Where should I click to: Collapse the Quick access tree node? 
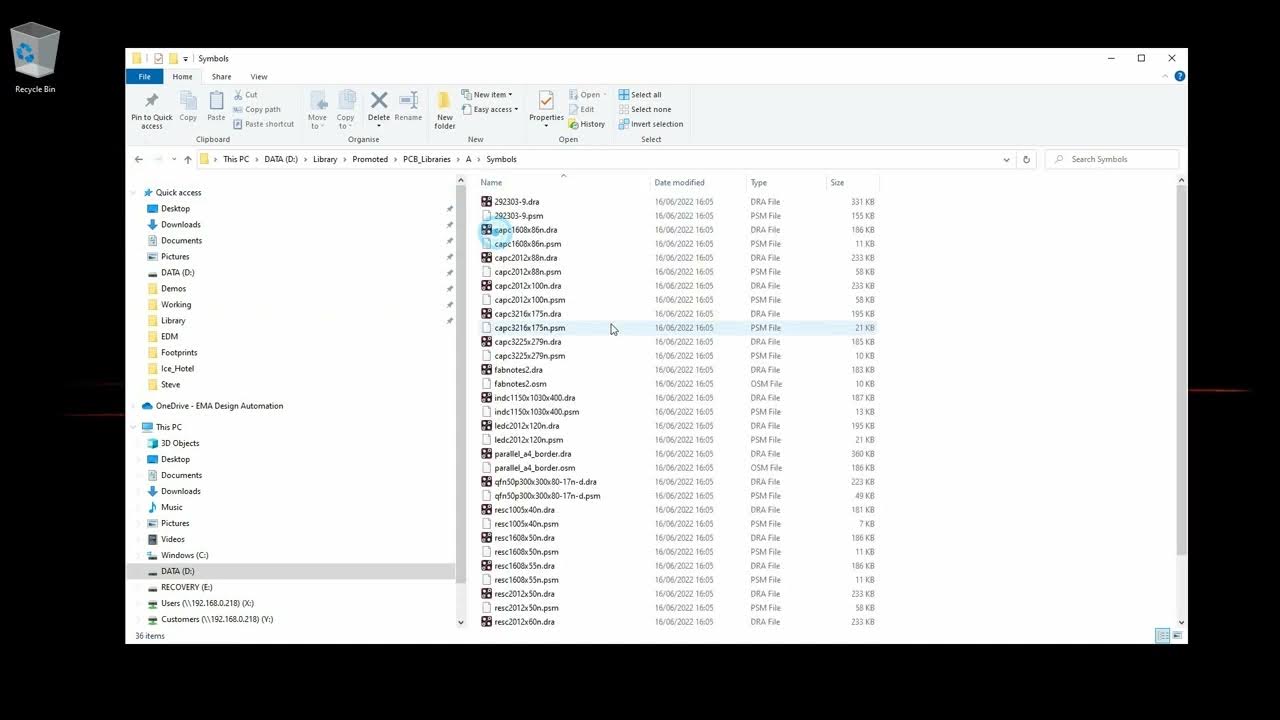click(135, 193)
